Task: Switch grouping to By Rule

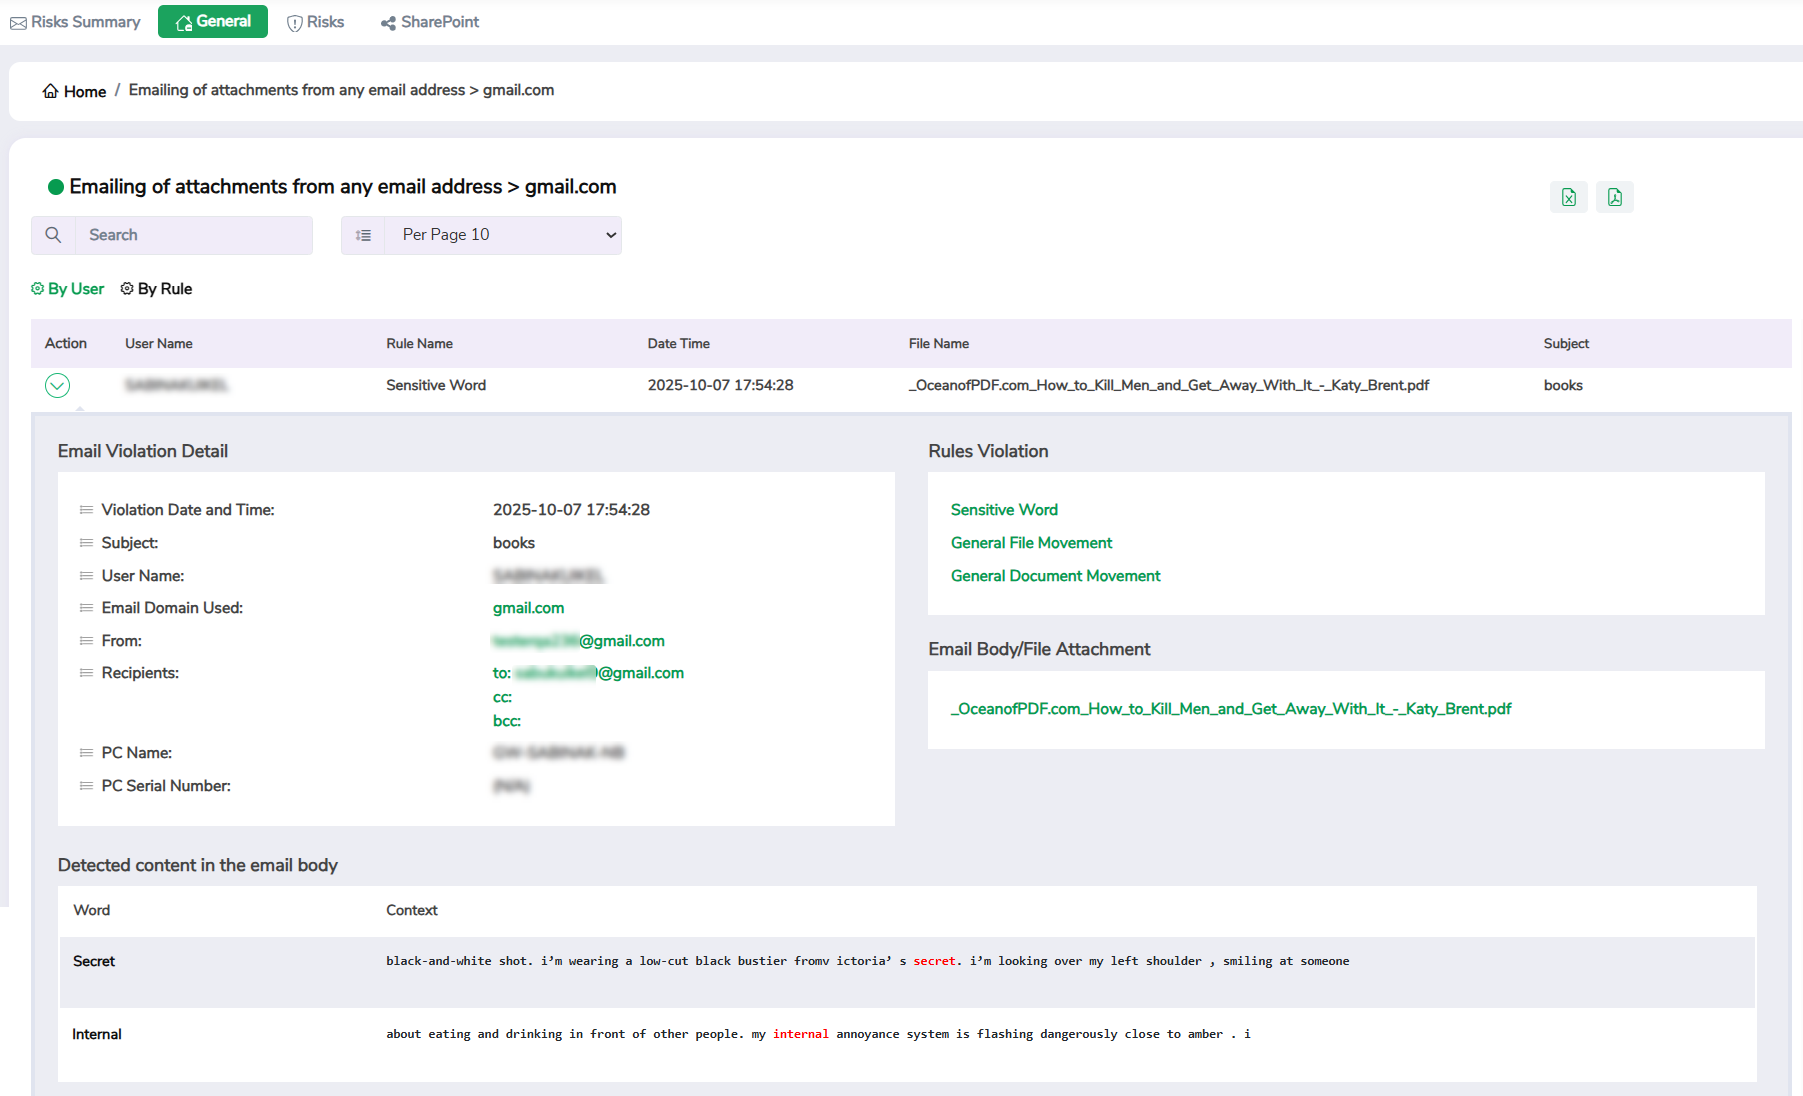Action: click(156, 289)
